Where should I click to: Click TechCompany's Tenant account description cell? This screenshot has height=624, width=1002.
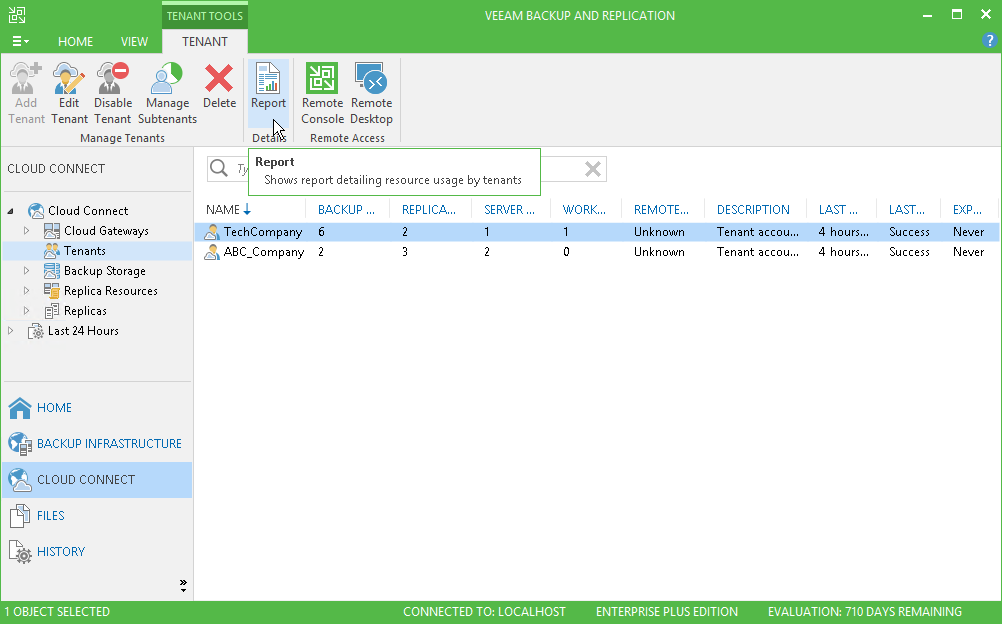tap(758, 232)
